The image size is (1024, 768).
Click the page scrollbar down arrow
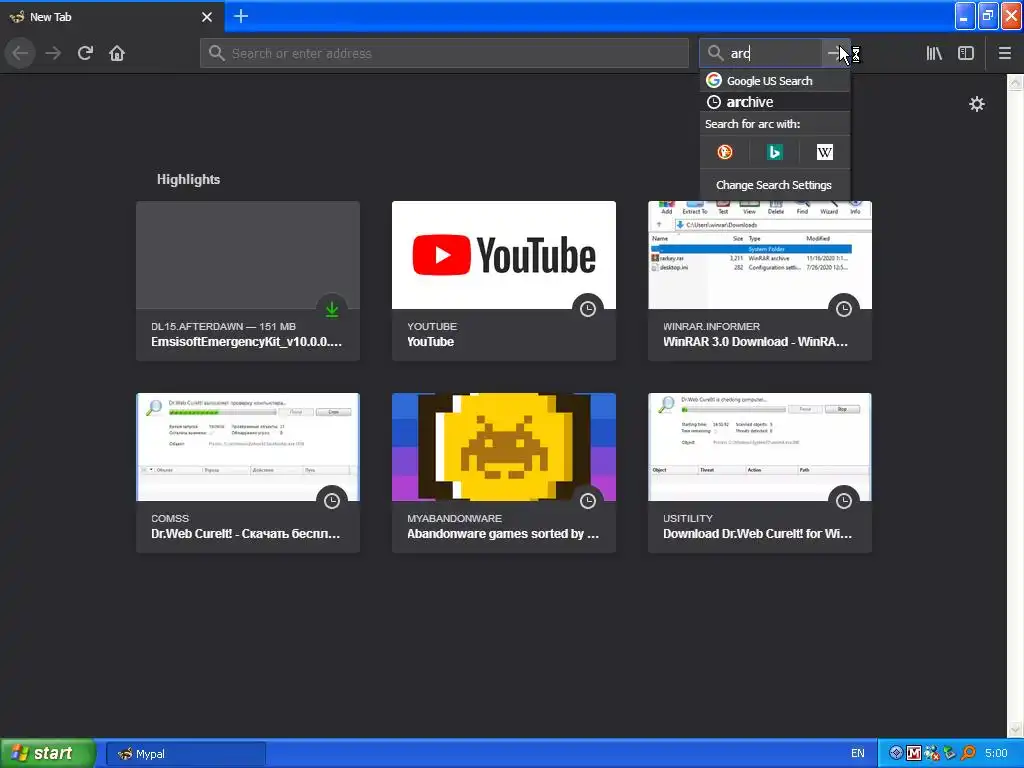(1015, 729)
